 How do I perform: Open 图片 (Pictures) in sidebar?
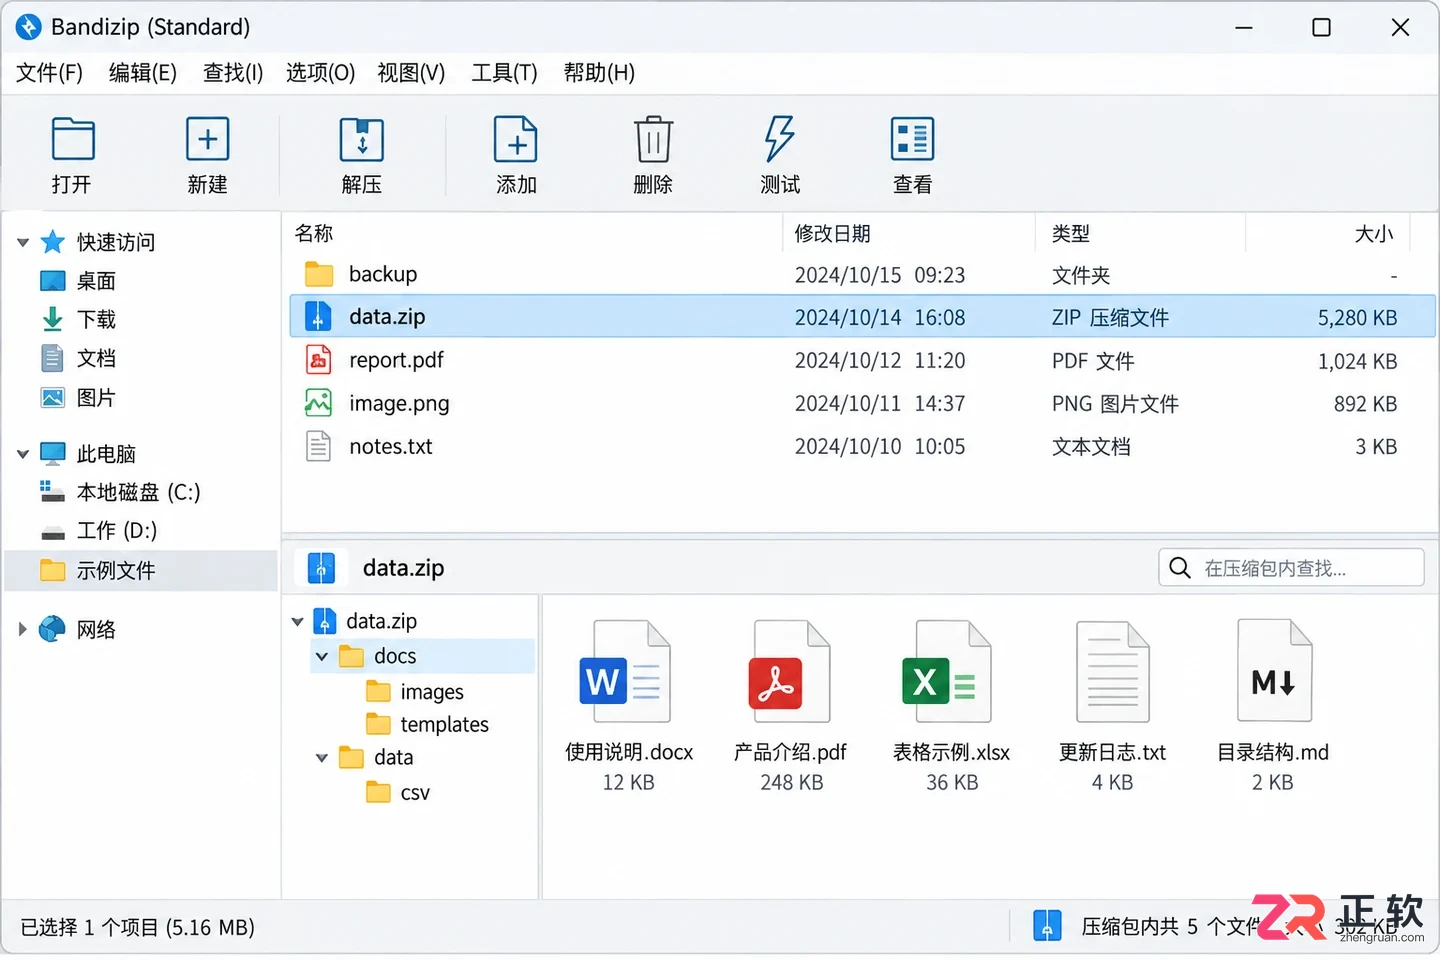coord(96,398)
